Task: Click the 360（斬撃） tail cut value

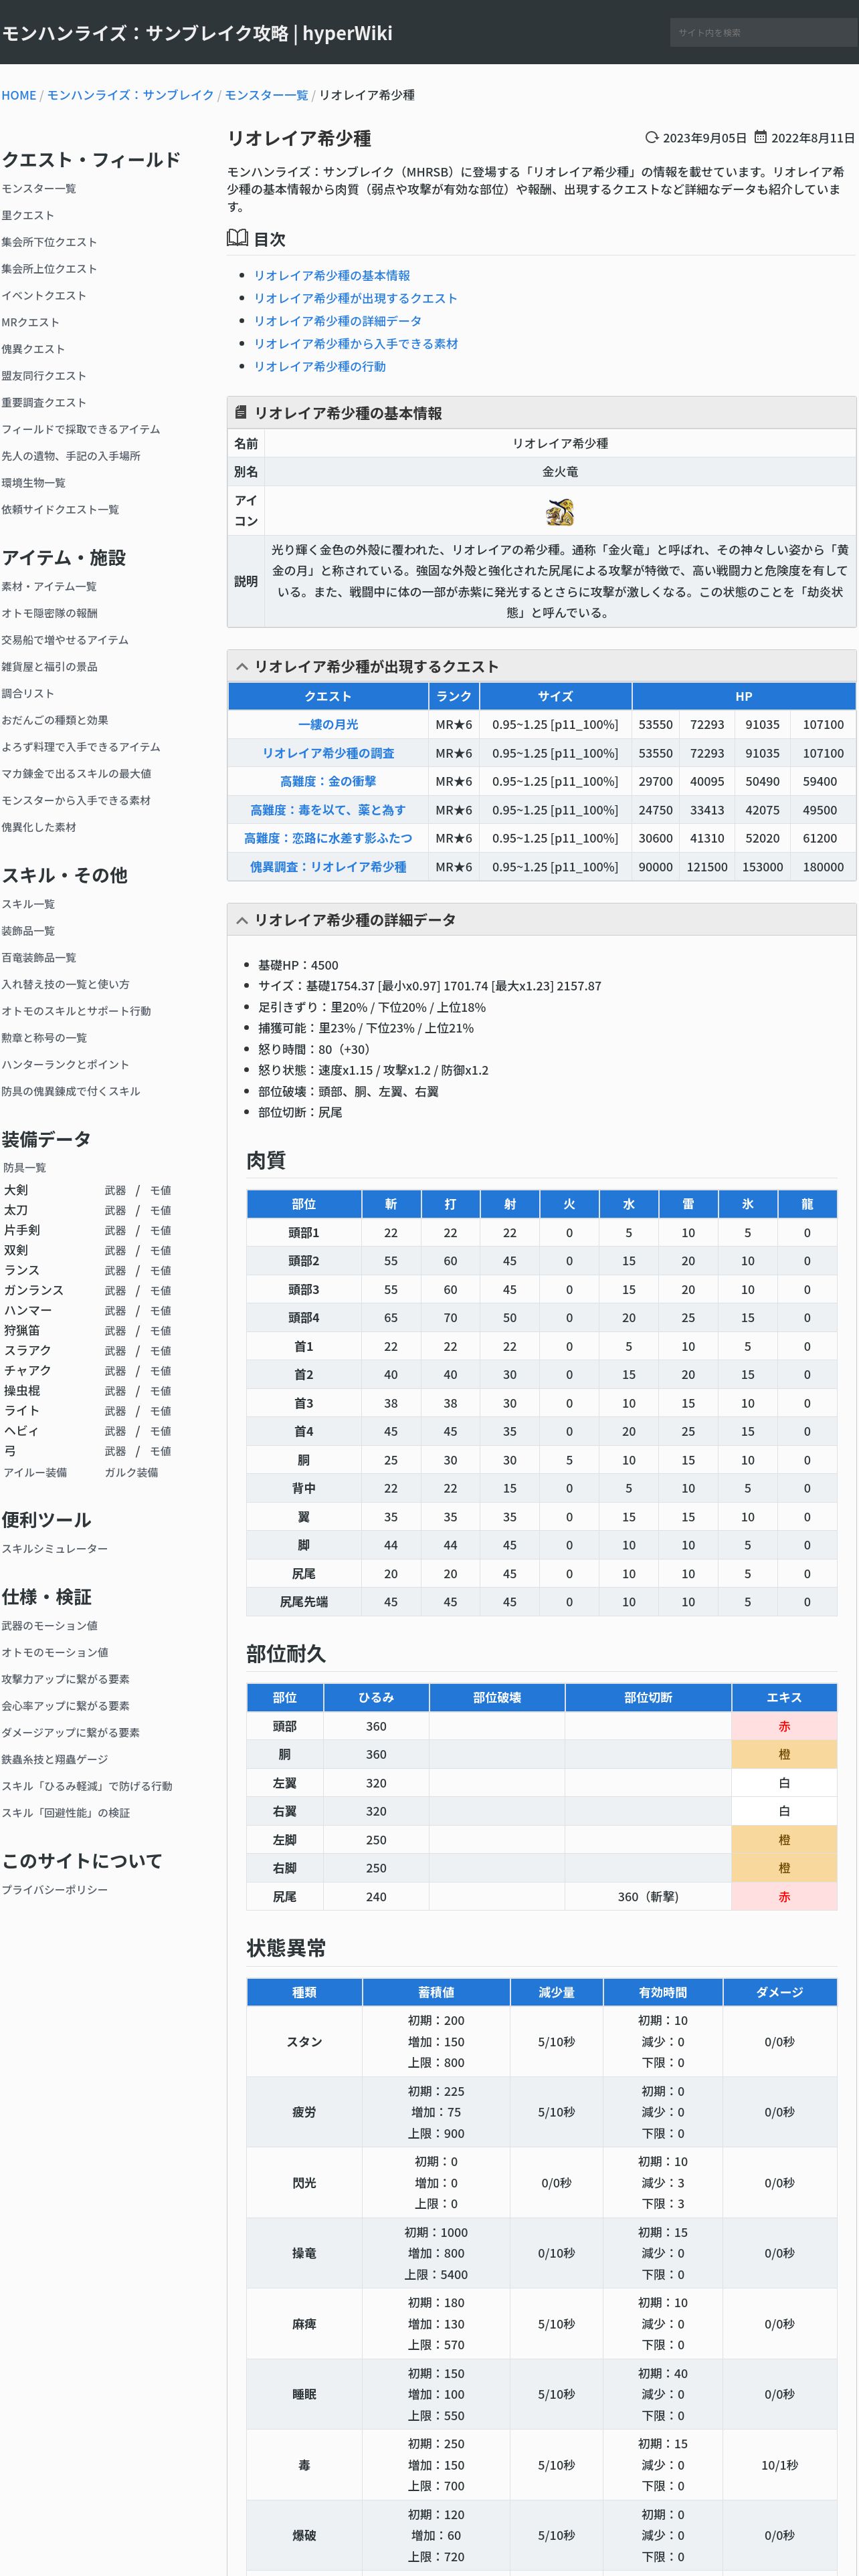Action: (x=648, y=1897)
